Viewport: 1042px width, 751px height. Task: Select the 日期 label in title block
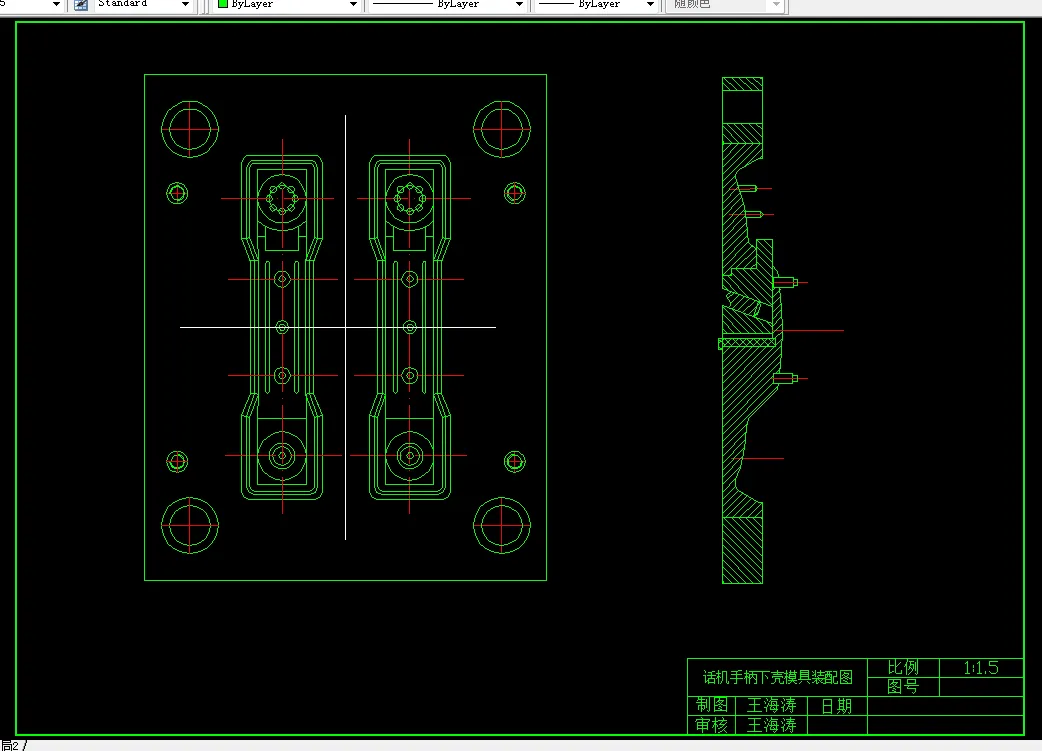point(837,706)
